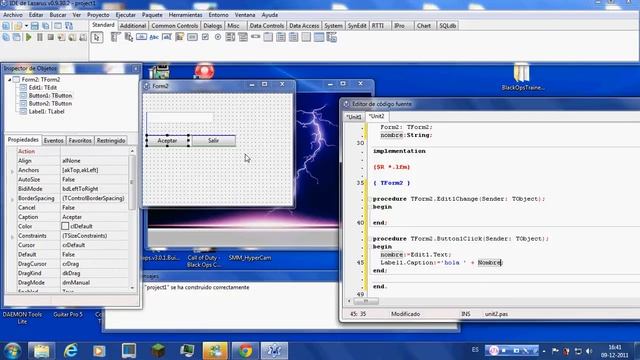Click the inspector scrollbar's up arrow
Viewport: 640px width, 360px height.
132,151
